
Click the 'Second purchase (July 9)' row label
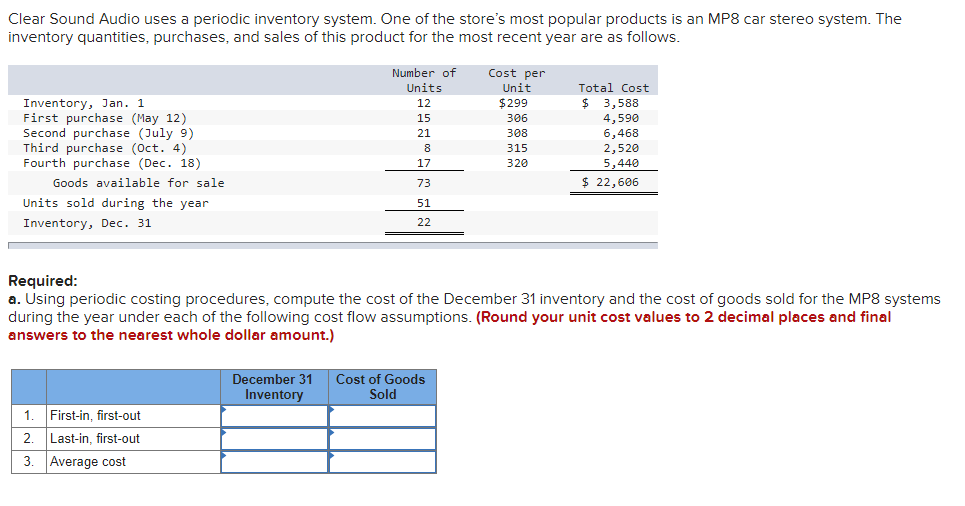click(x=108, y=133)
